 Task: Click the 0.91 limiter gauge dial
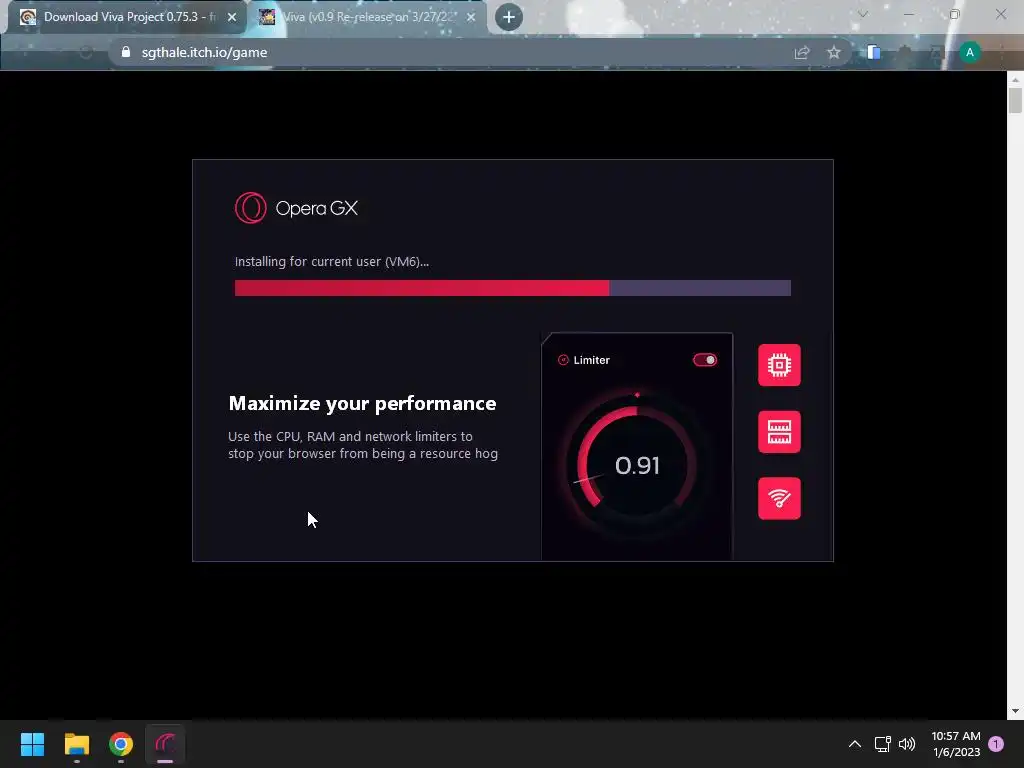point(637,465)
